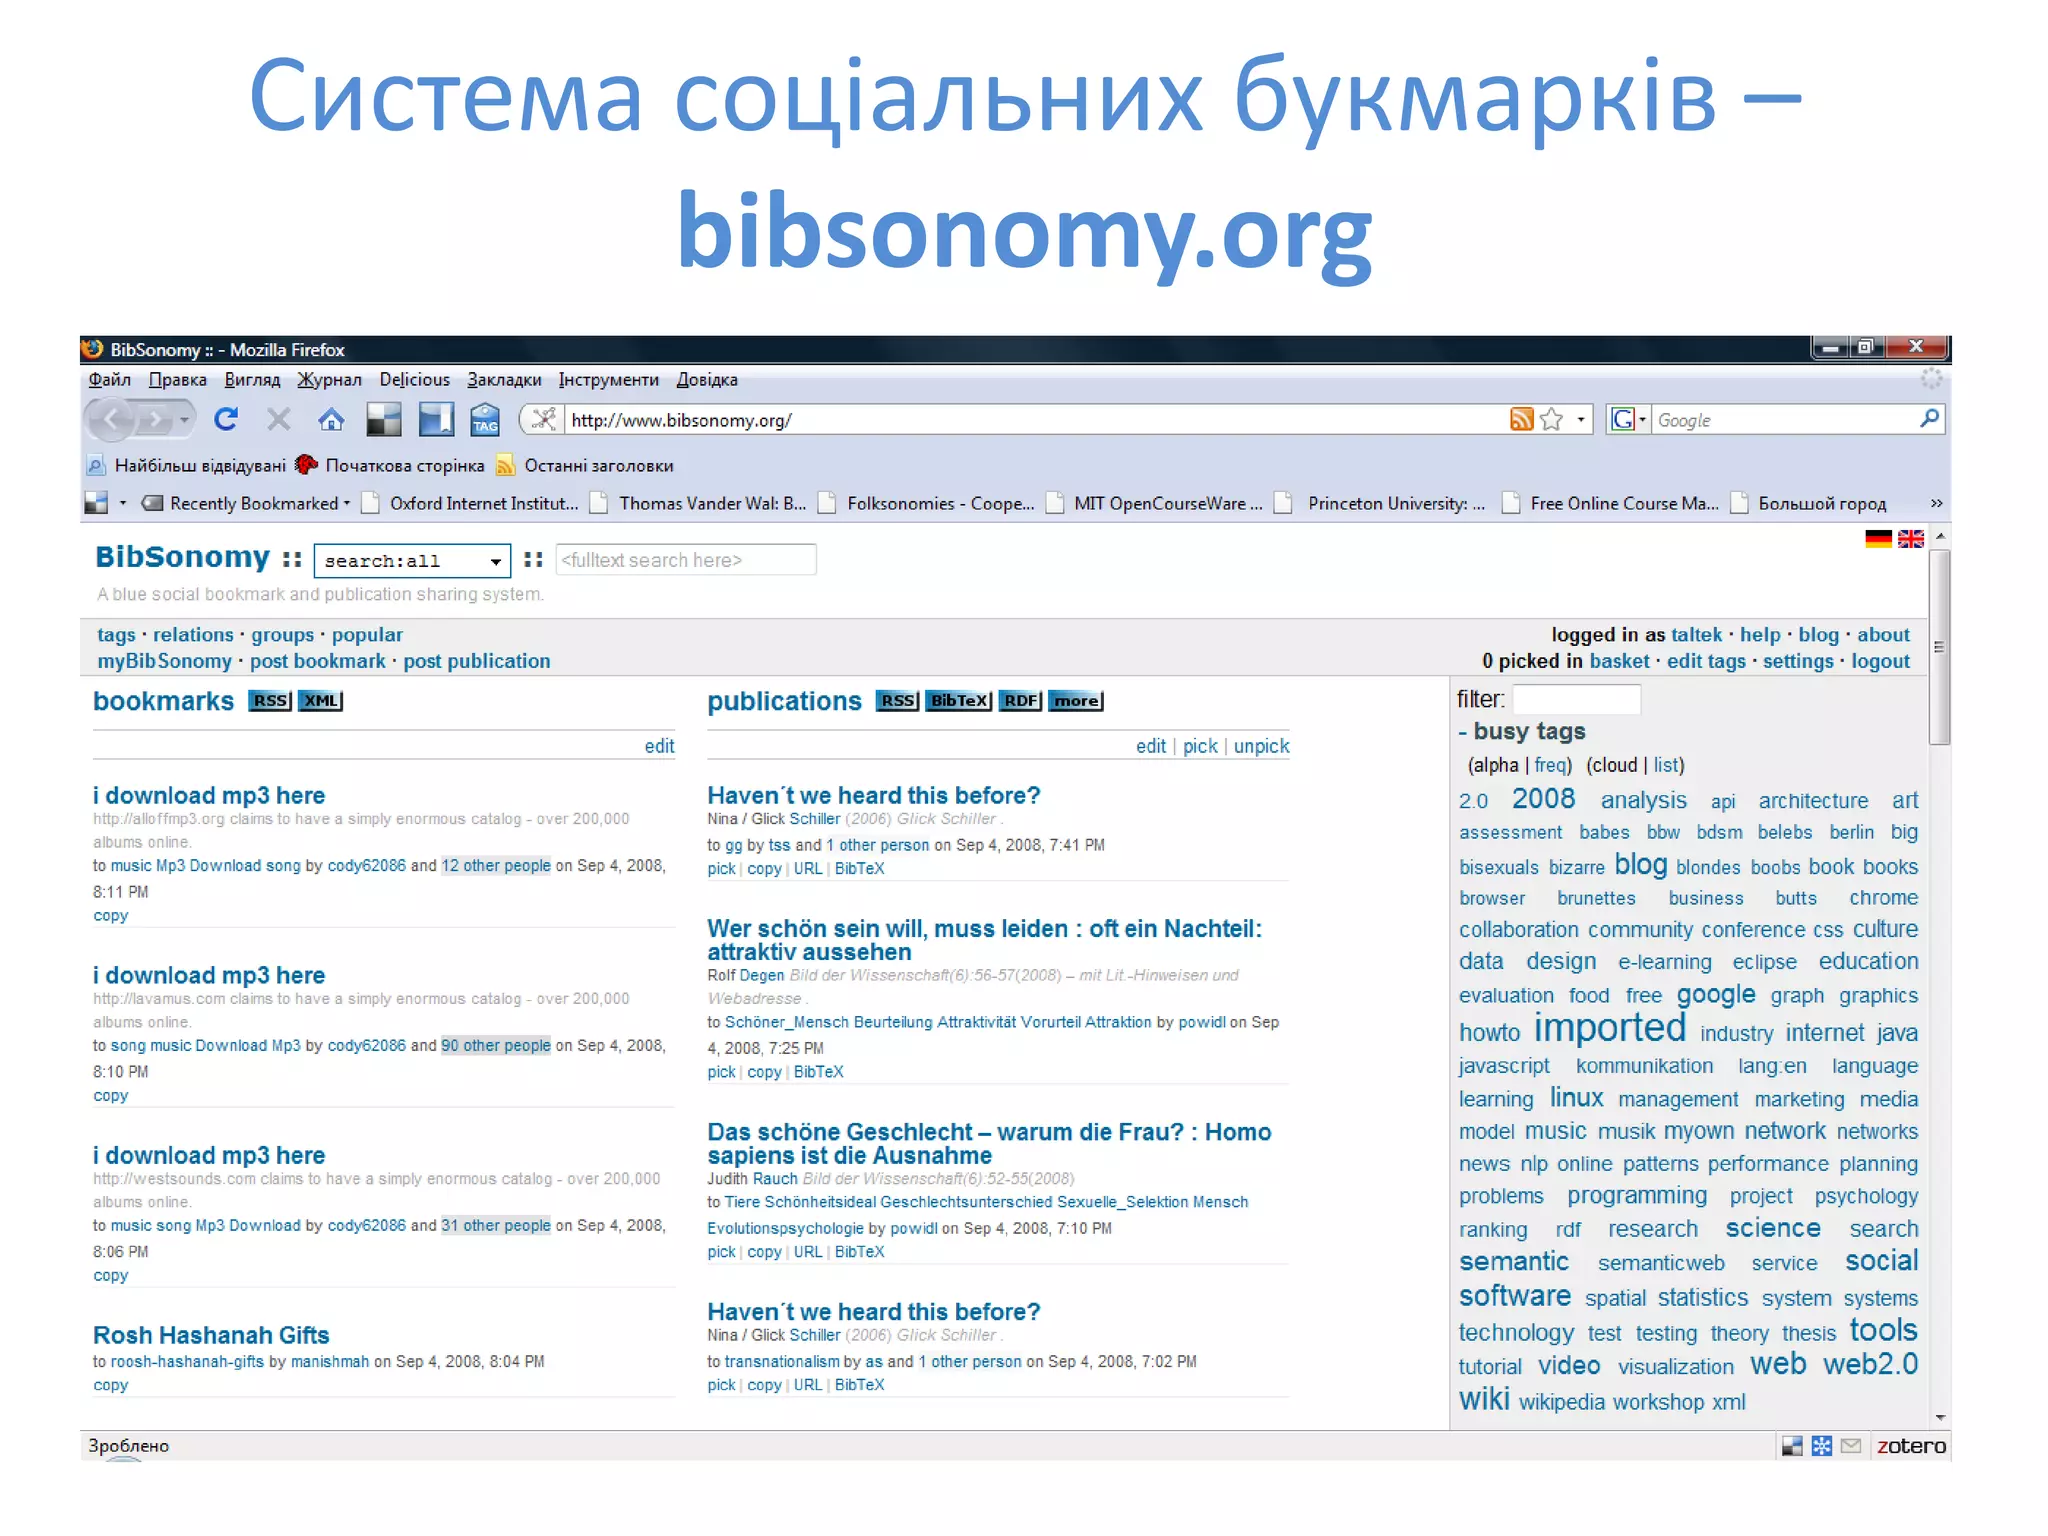Click the scrollbar down arrow
Screen dimensions: 2048x1536
tap(1940, 1417)
